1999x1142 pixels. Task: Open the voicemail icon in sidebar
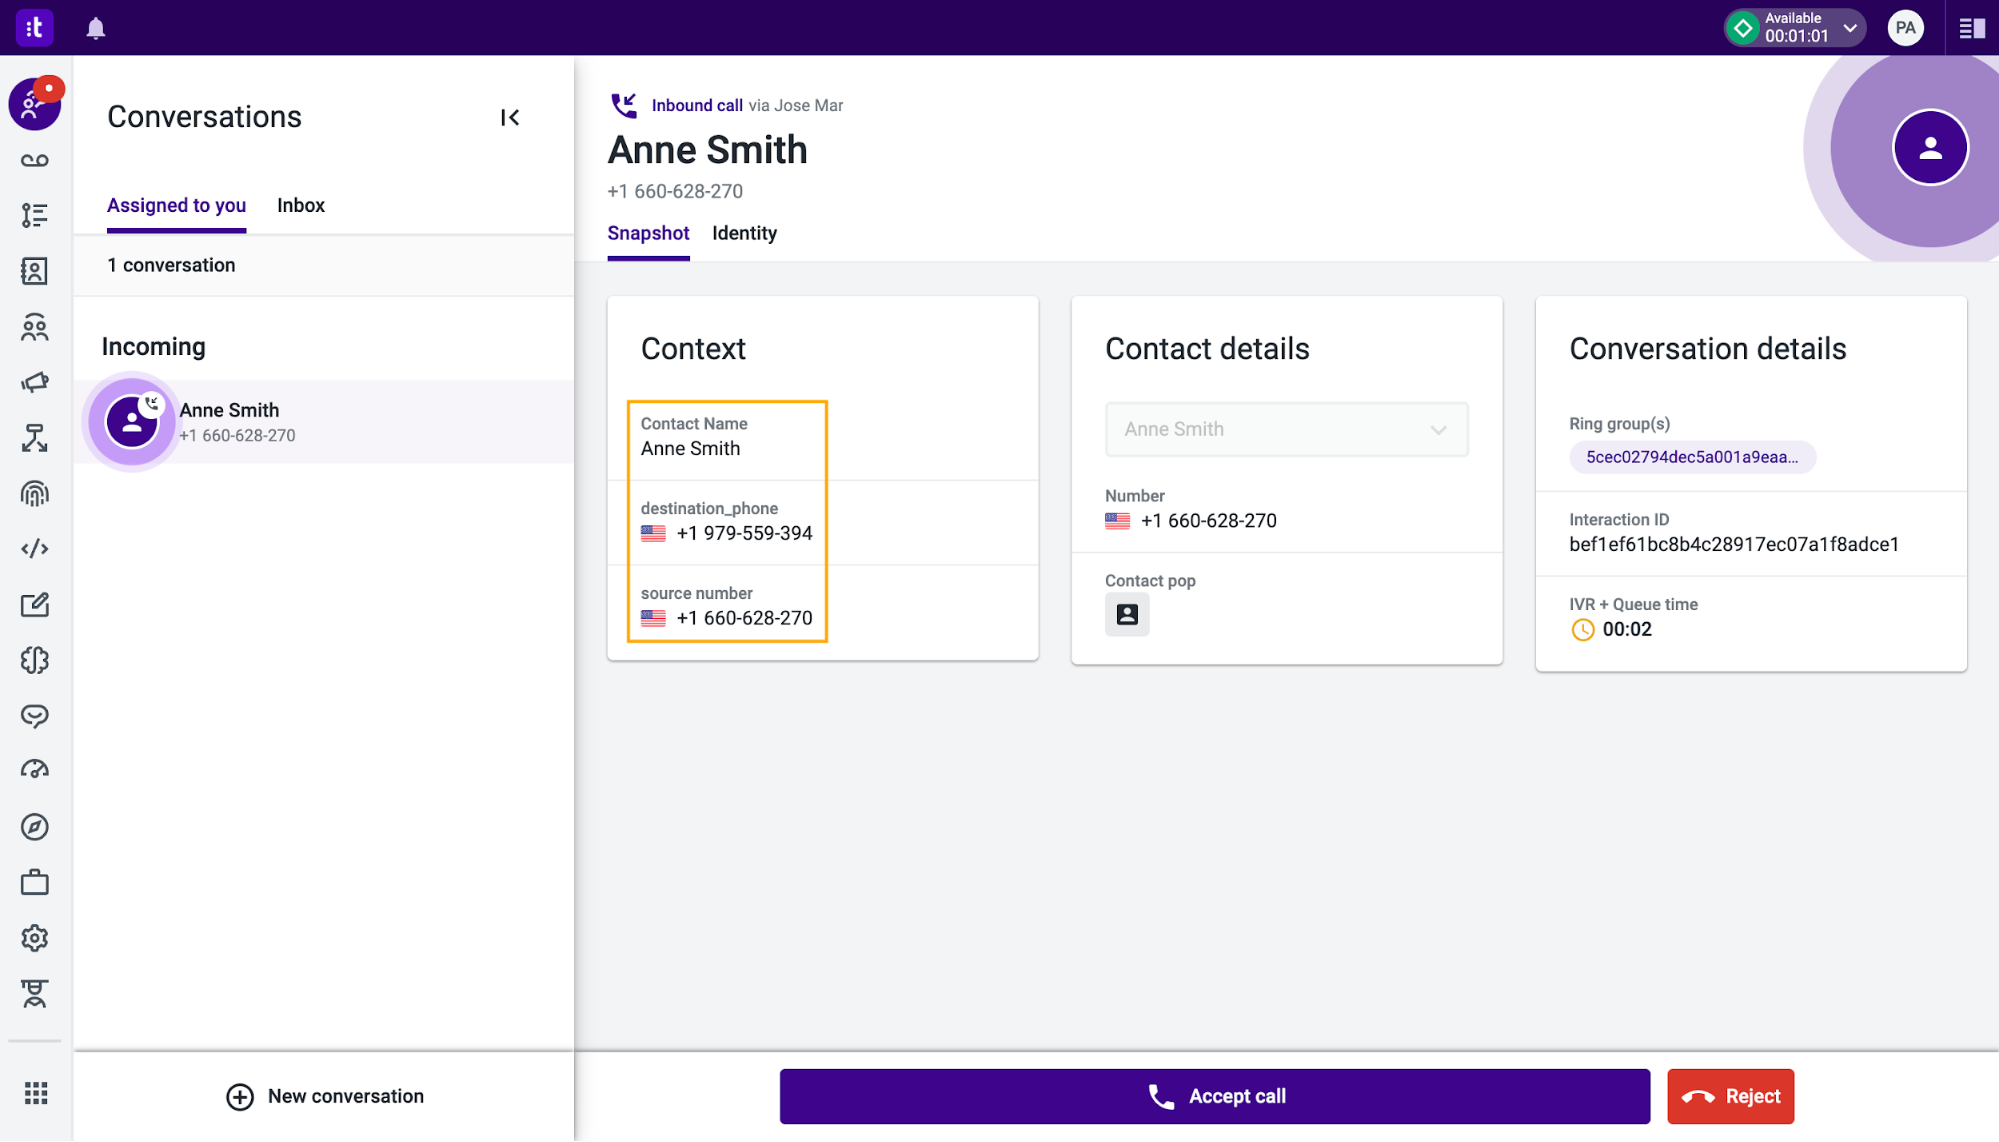pos(35,160)
